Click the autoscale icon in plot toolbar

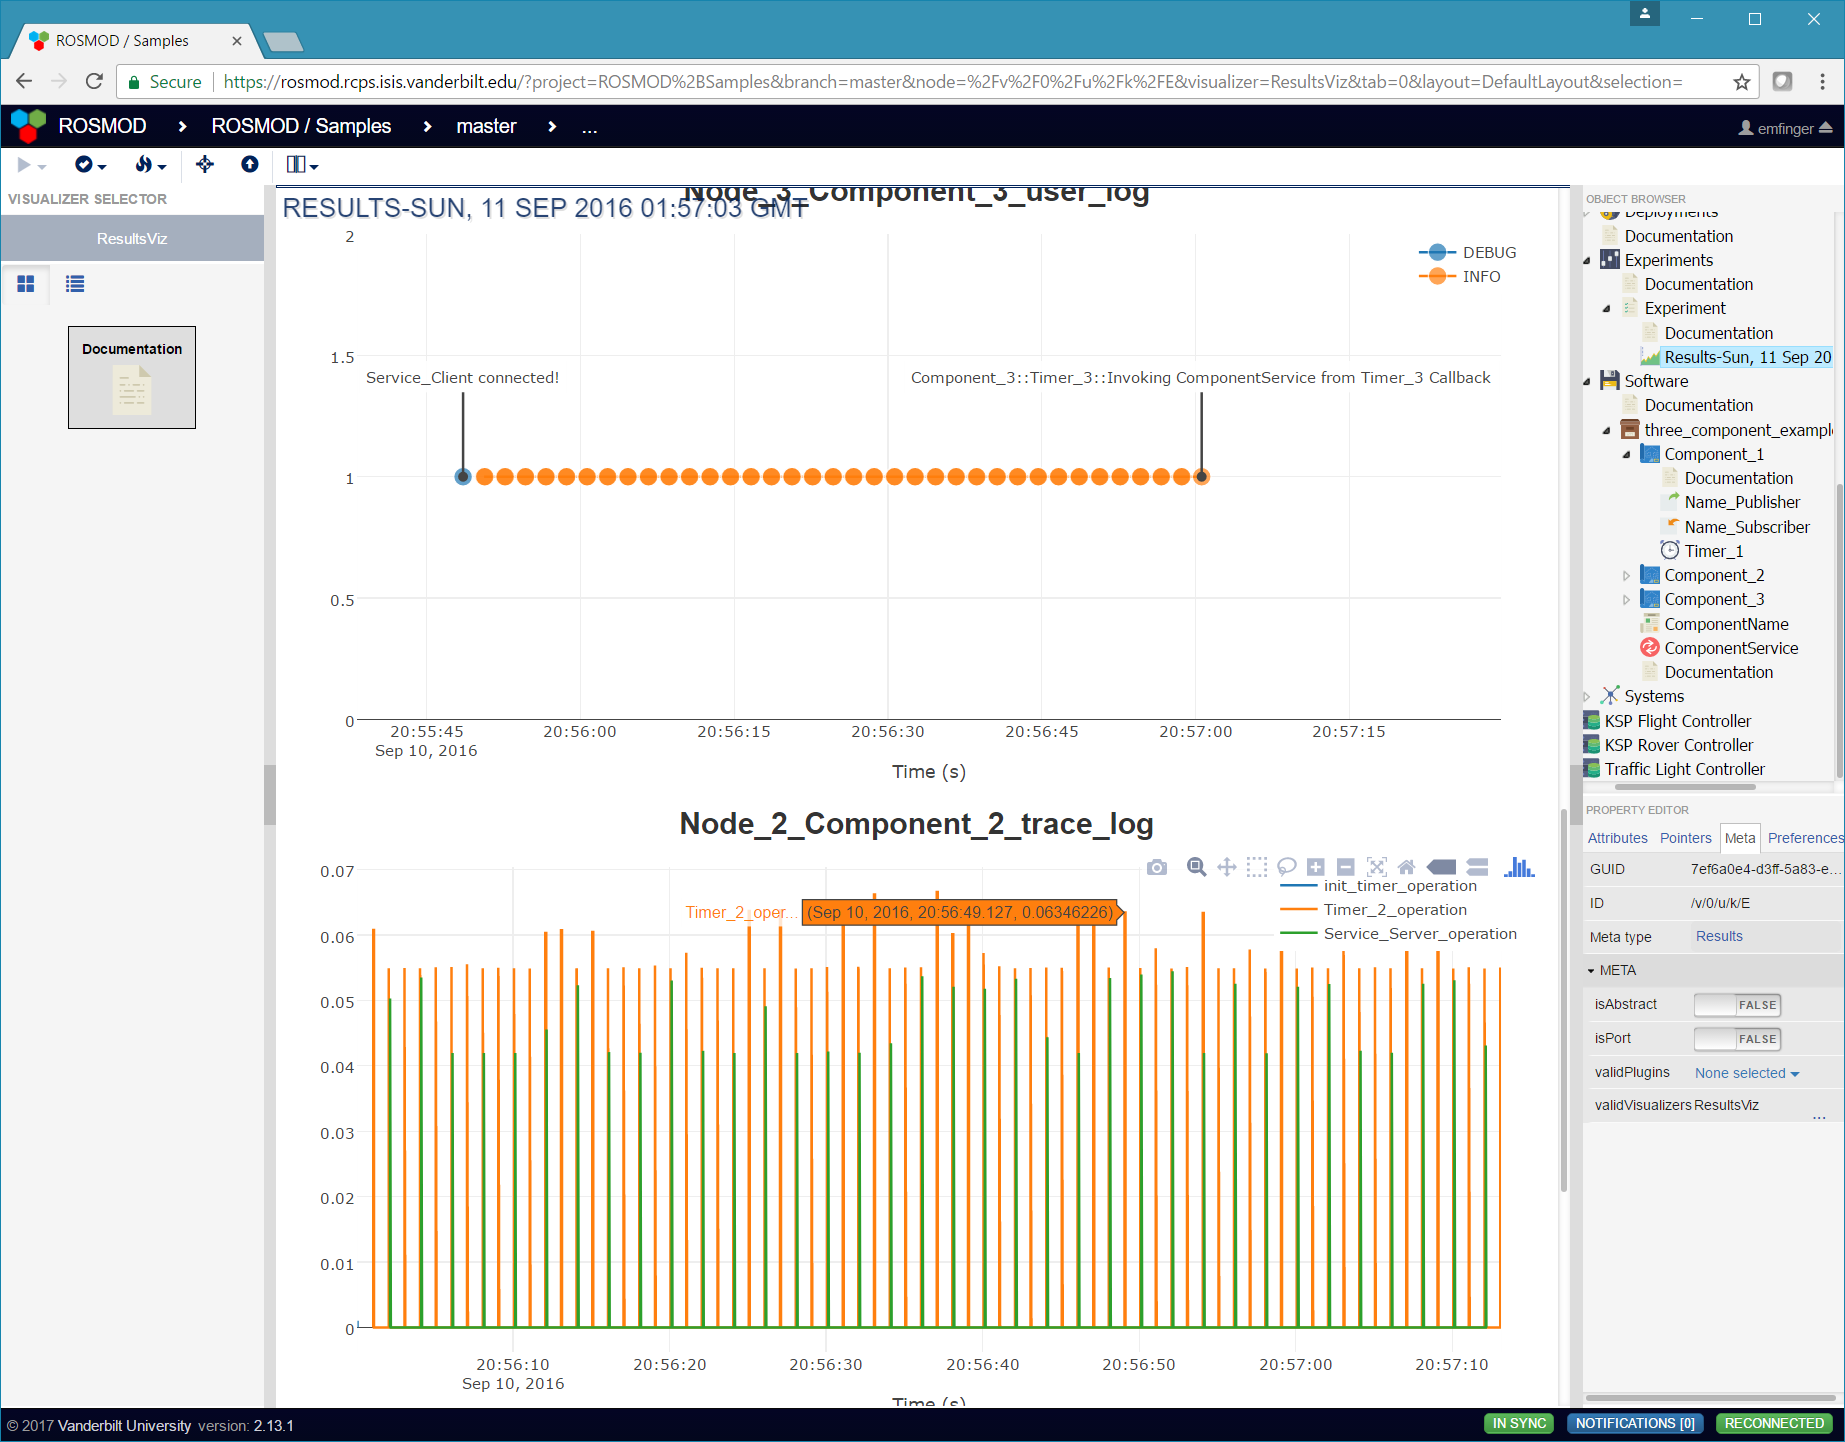[1377, 867]
